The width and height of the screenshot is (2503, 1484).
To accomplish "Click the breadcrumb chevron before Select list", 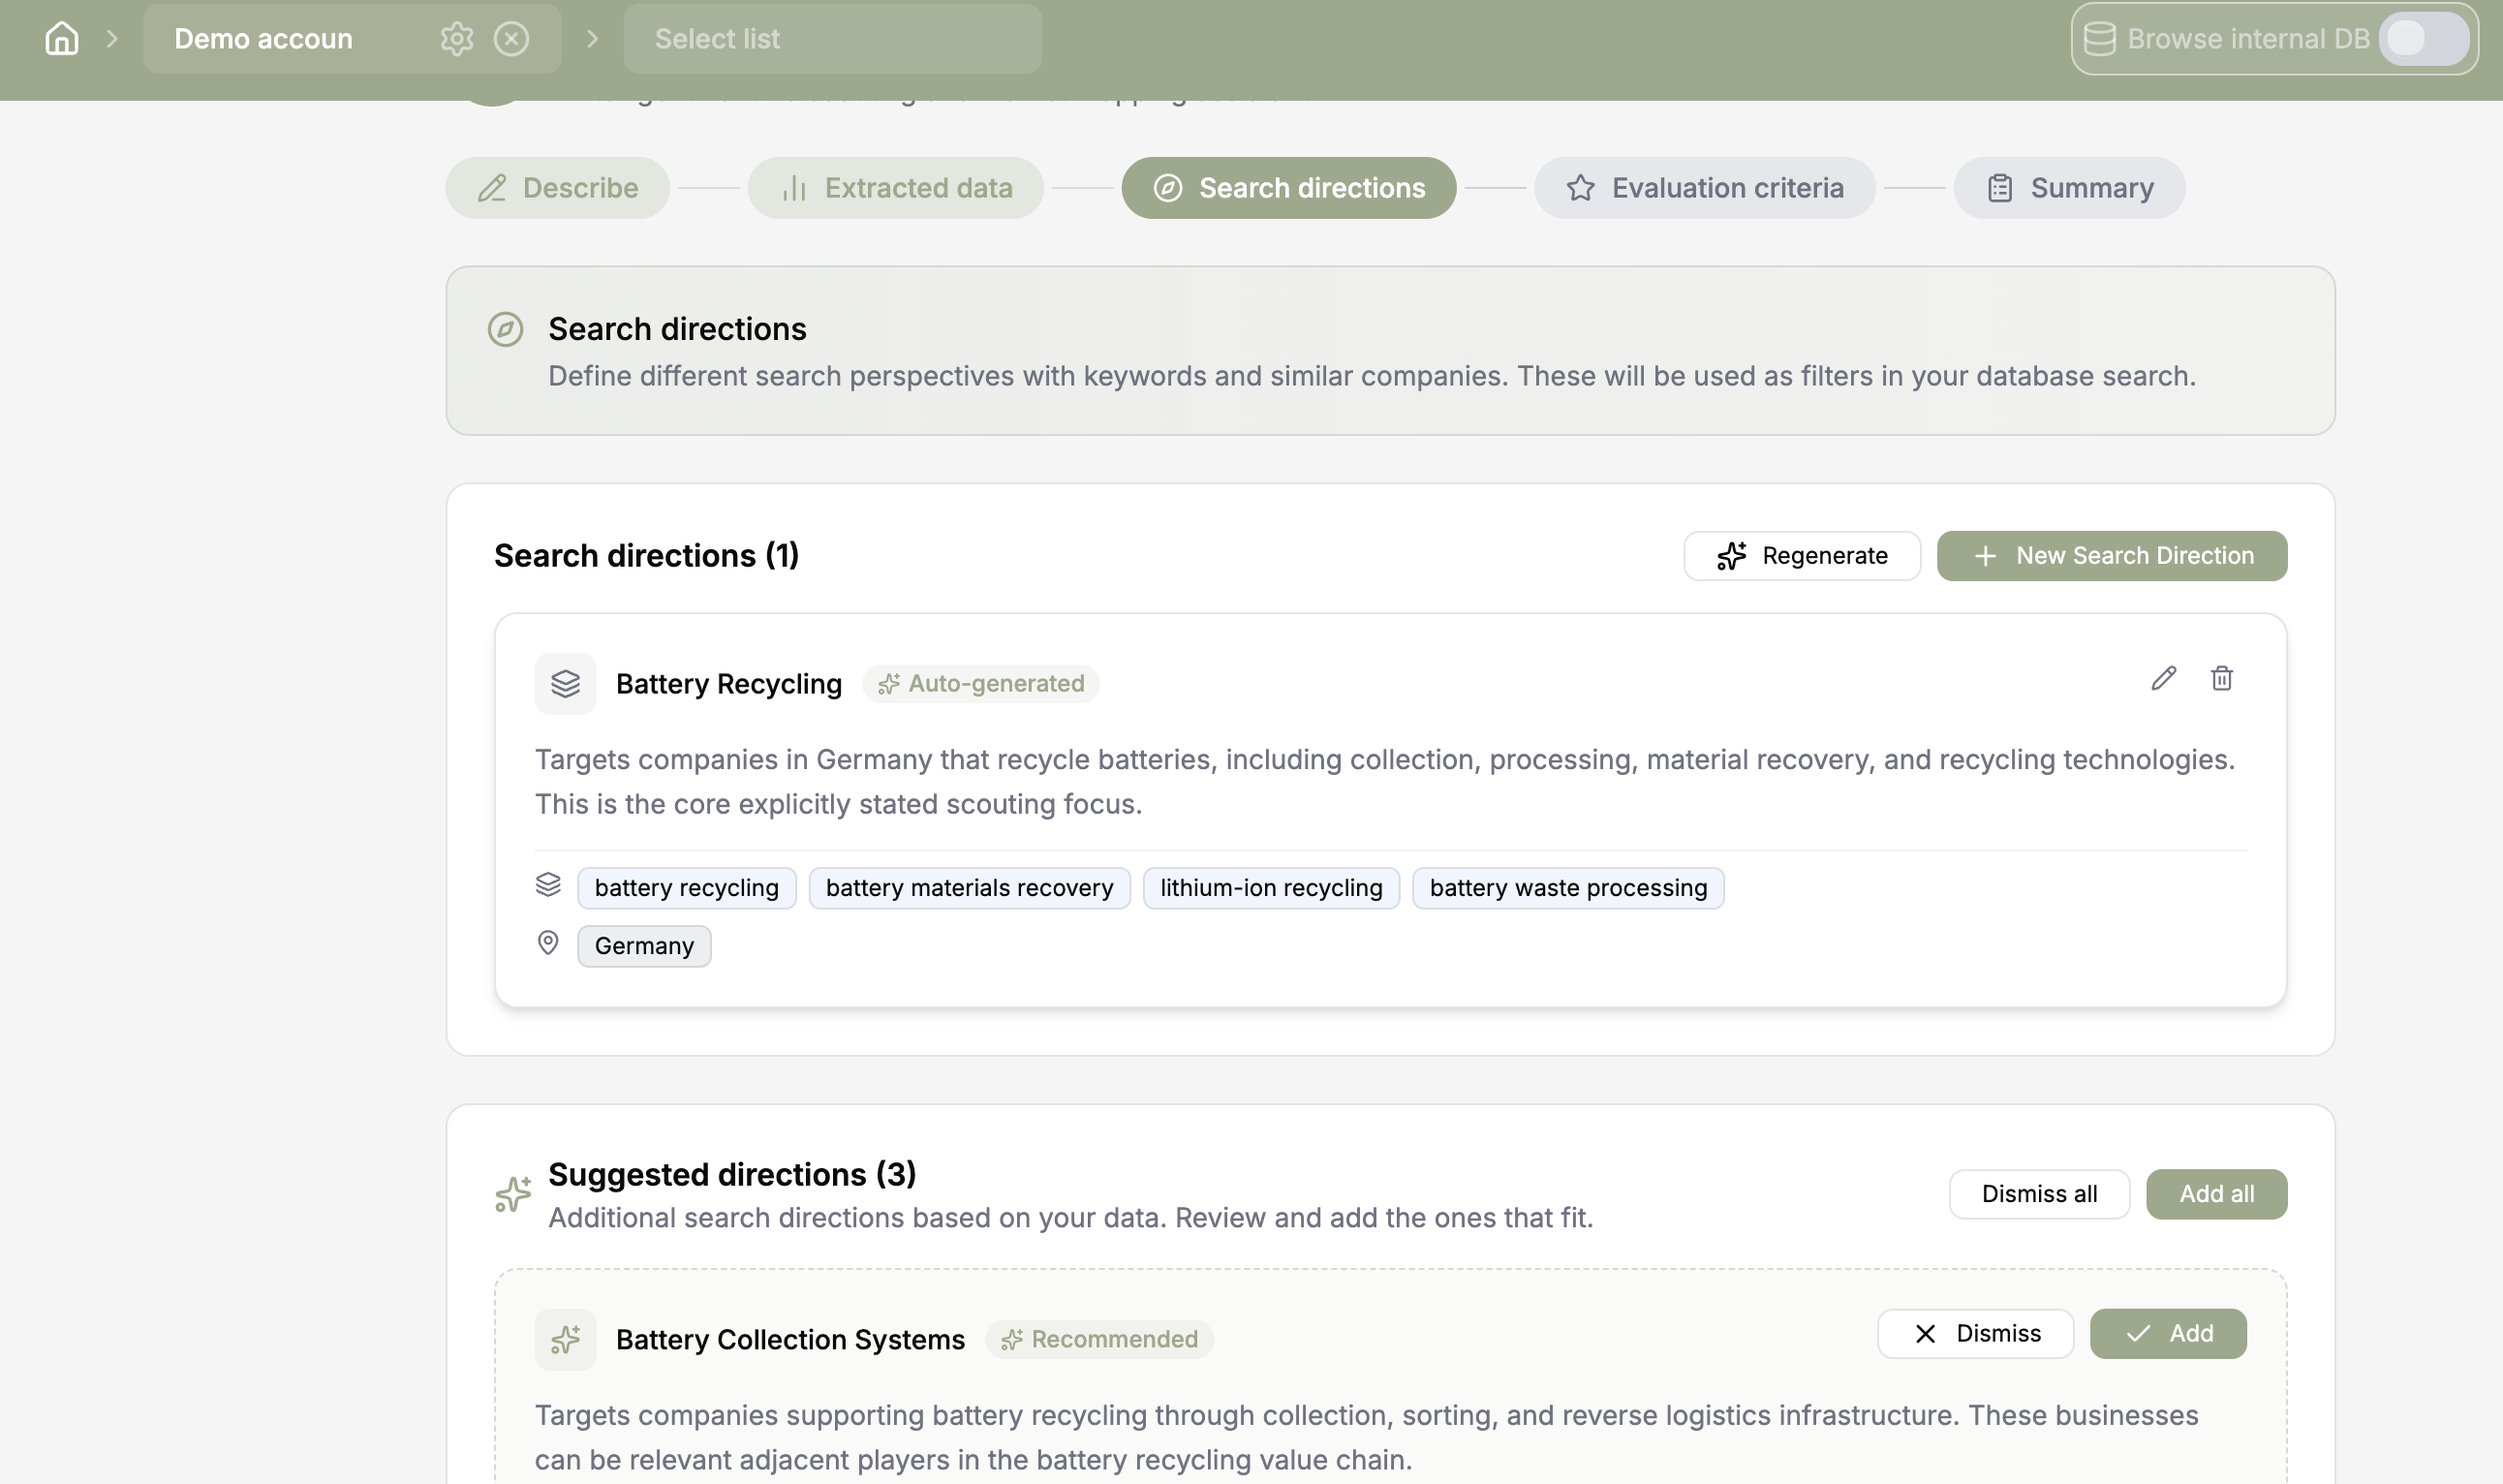I will point(592,38).
